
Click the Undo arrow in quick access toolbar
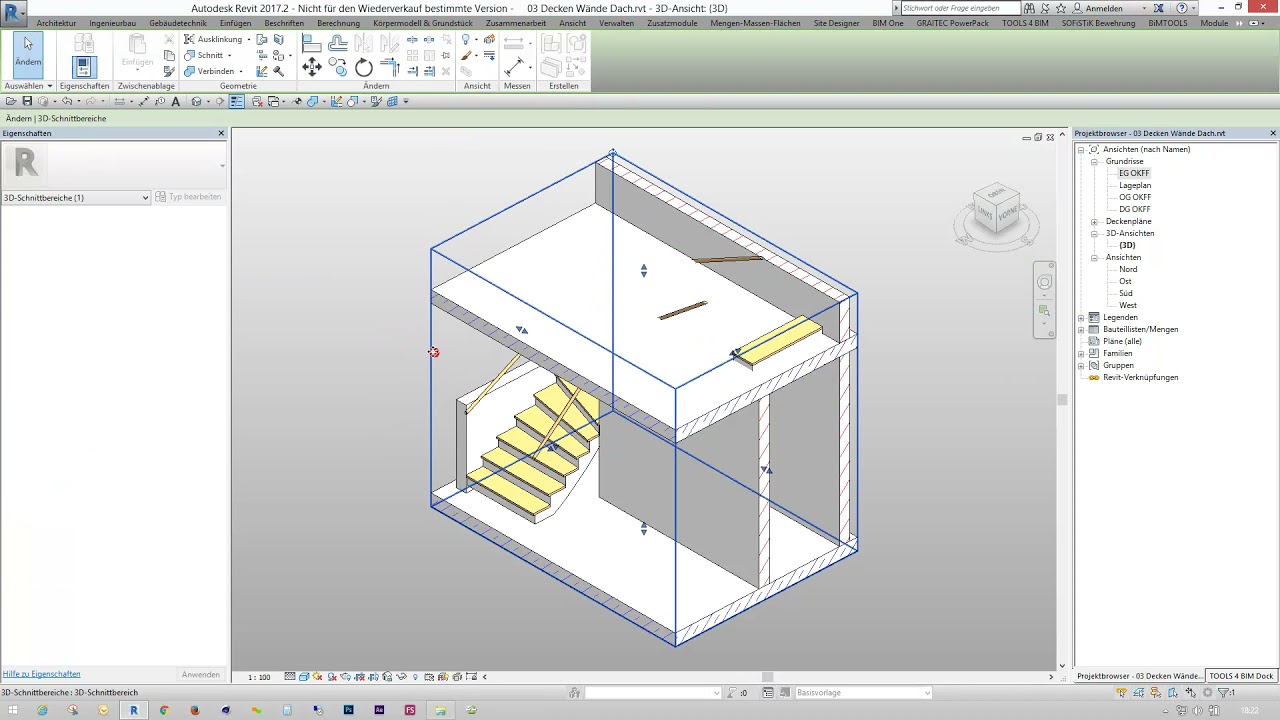coord(66,101)
